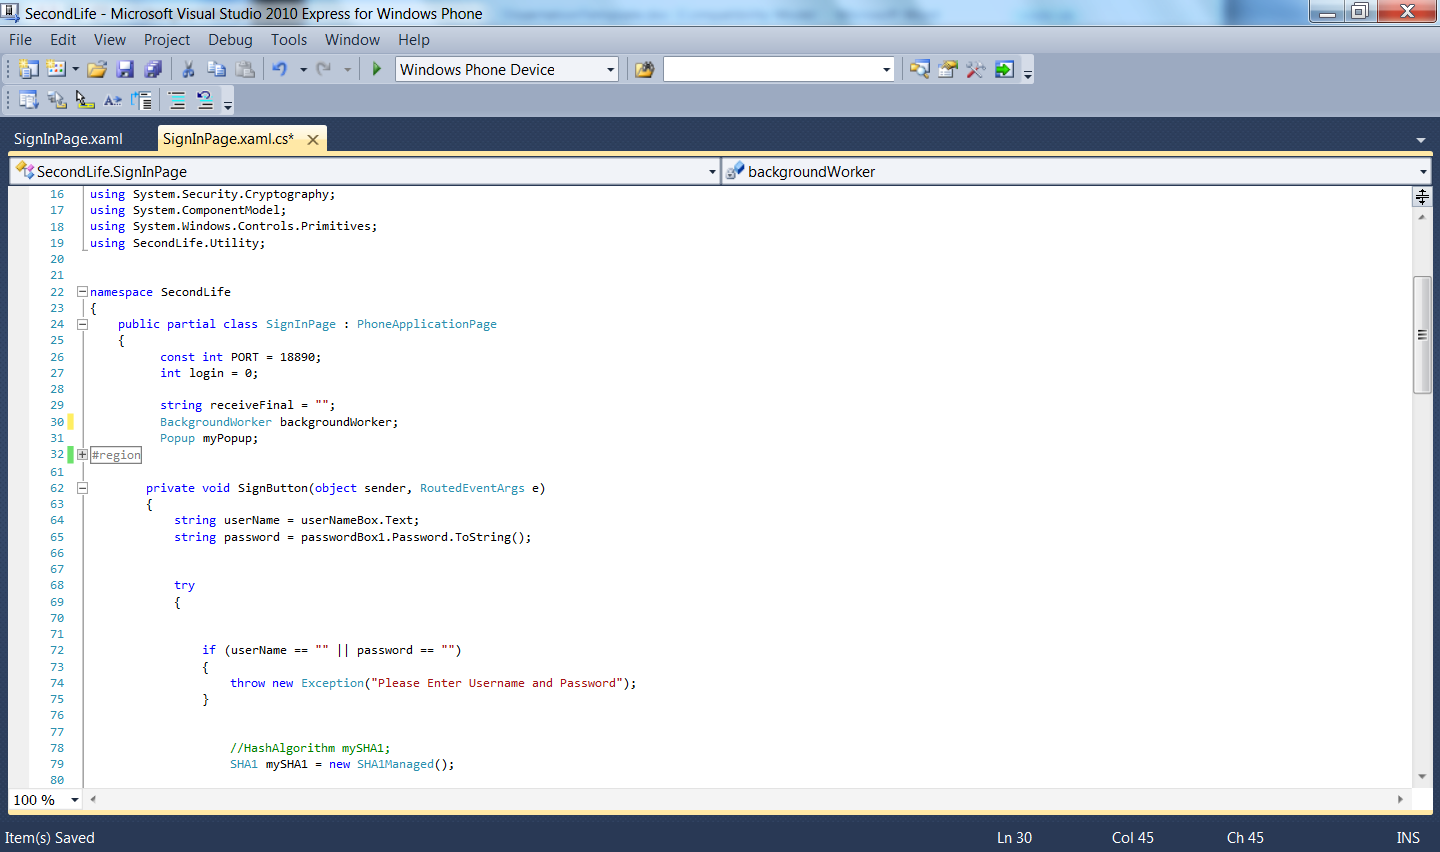Switch to the SignInPage.xaml tab
The height and width of the screenshot is (852, 1440).
click(68, 139)
